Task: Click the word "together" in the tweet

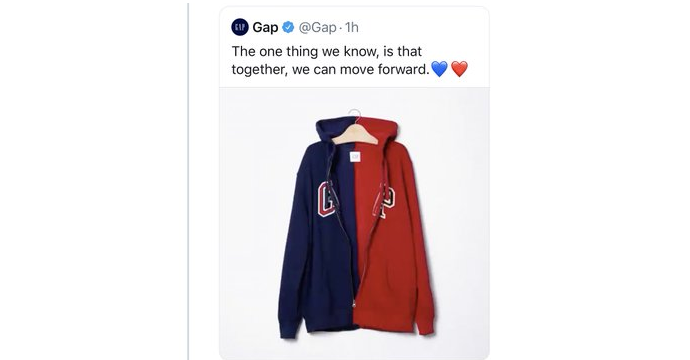Action: coord(258,70)
